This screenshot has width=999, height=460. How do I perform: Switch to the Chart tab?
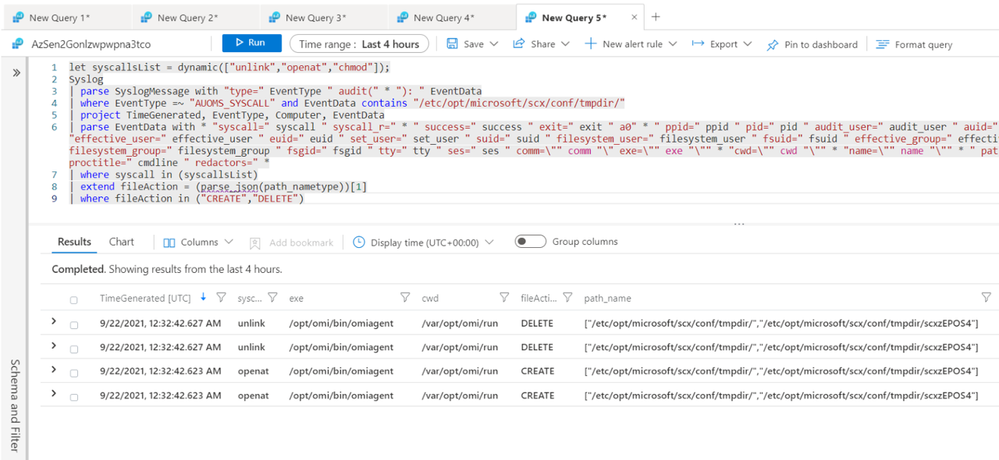point(121,241)
